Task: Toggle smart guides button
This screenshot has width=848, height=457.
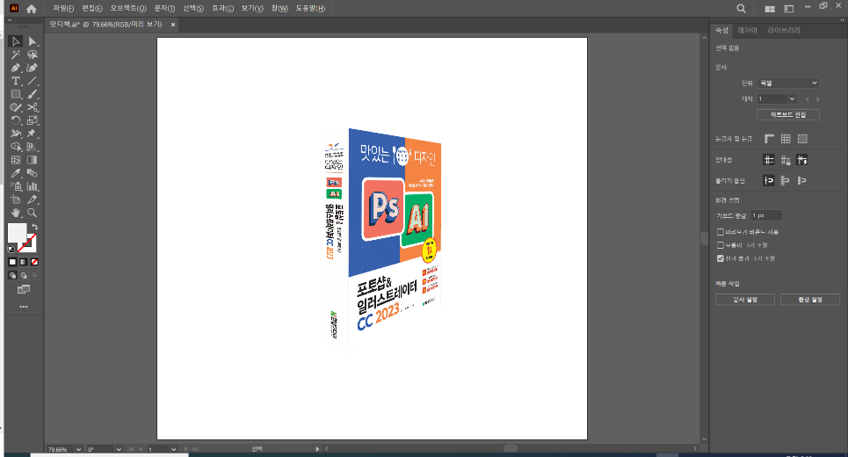Action: (x=802, y=160)
